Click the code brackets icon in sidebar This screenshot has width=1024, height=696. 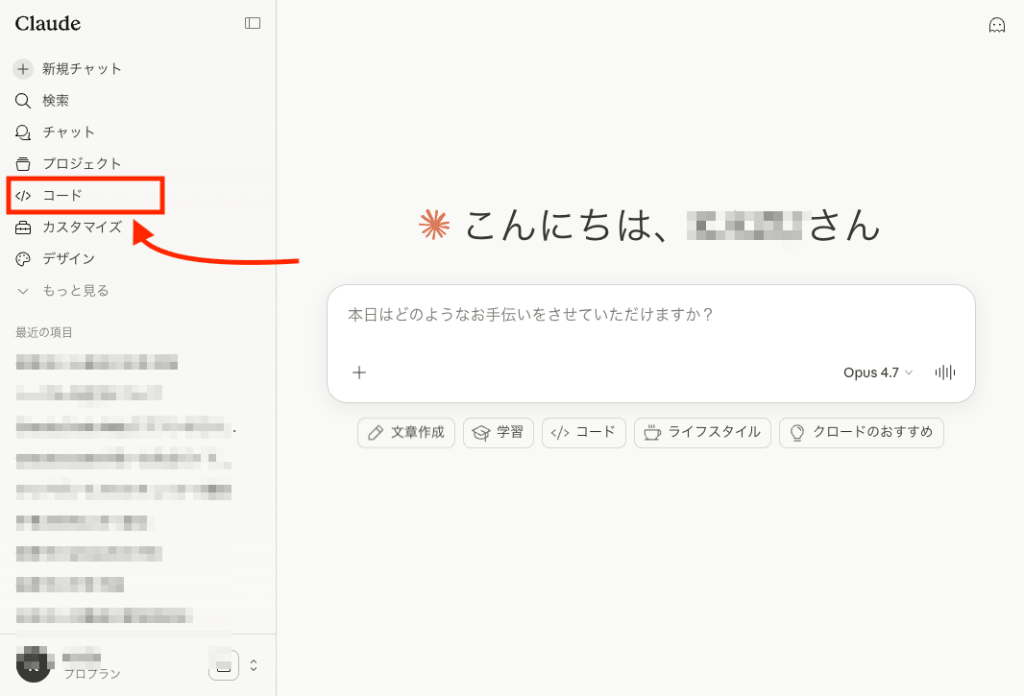(x=23, y=195)
